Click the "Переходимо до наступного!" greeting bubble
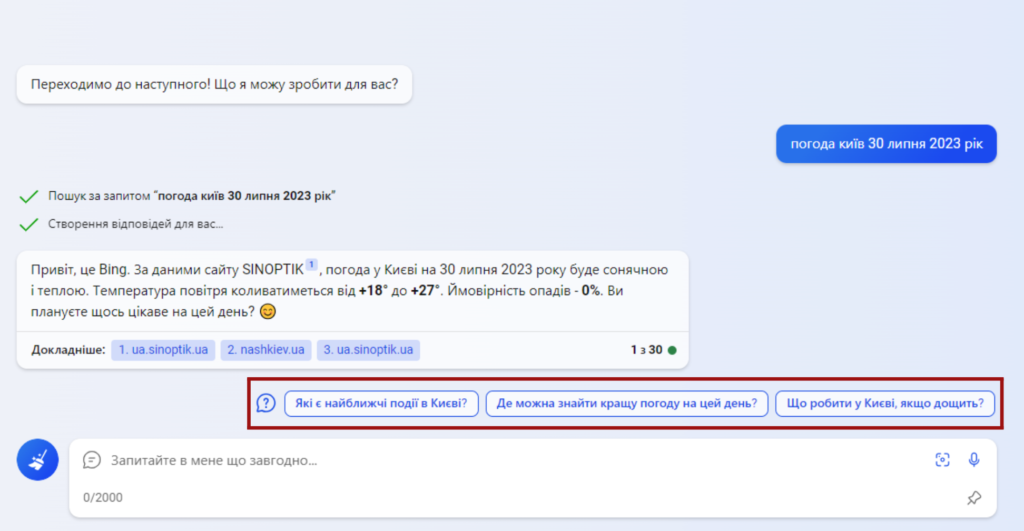The width and height of the screenshot is (1024, 531). point(214,85)
